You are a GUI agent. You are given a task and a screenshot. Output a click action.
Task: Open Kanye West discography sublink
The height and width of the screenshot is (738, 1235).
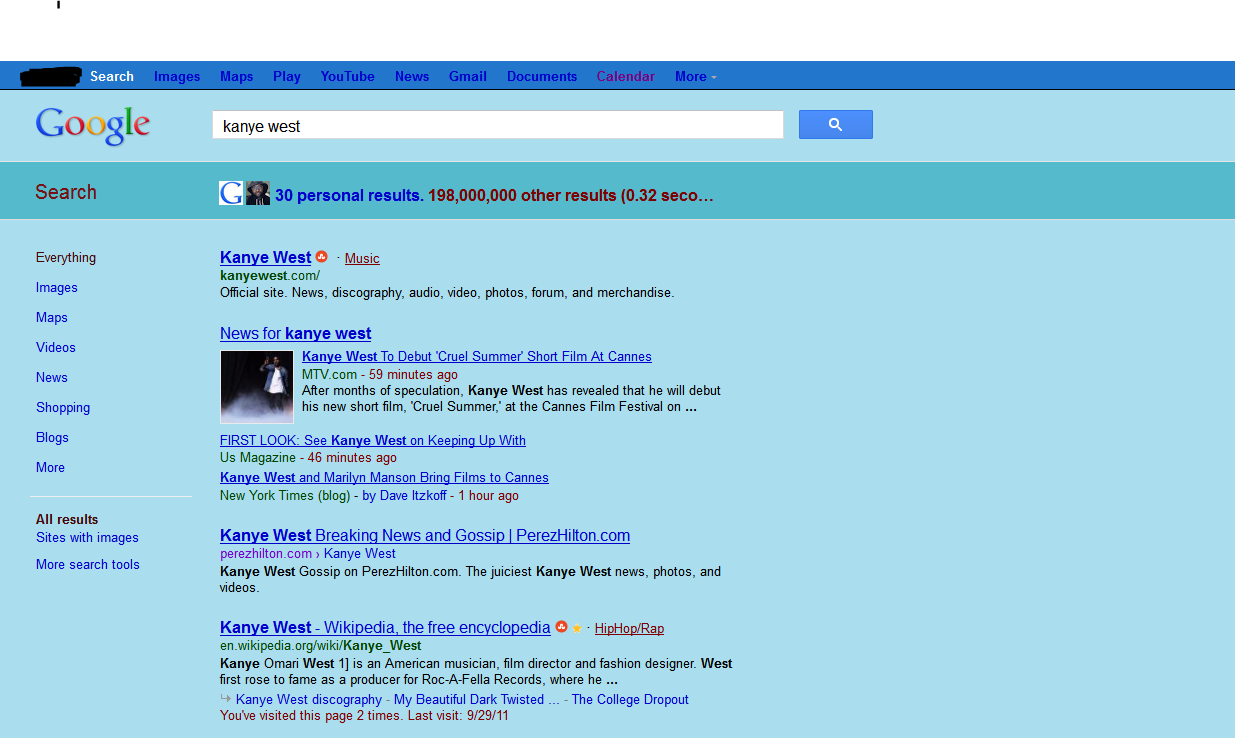pos(309,699)
